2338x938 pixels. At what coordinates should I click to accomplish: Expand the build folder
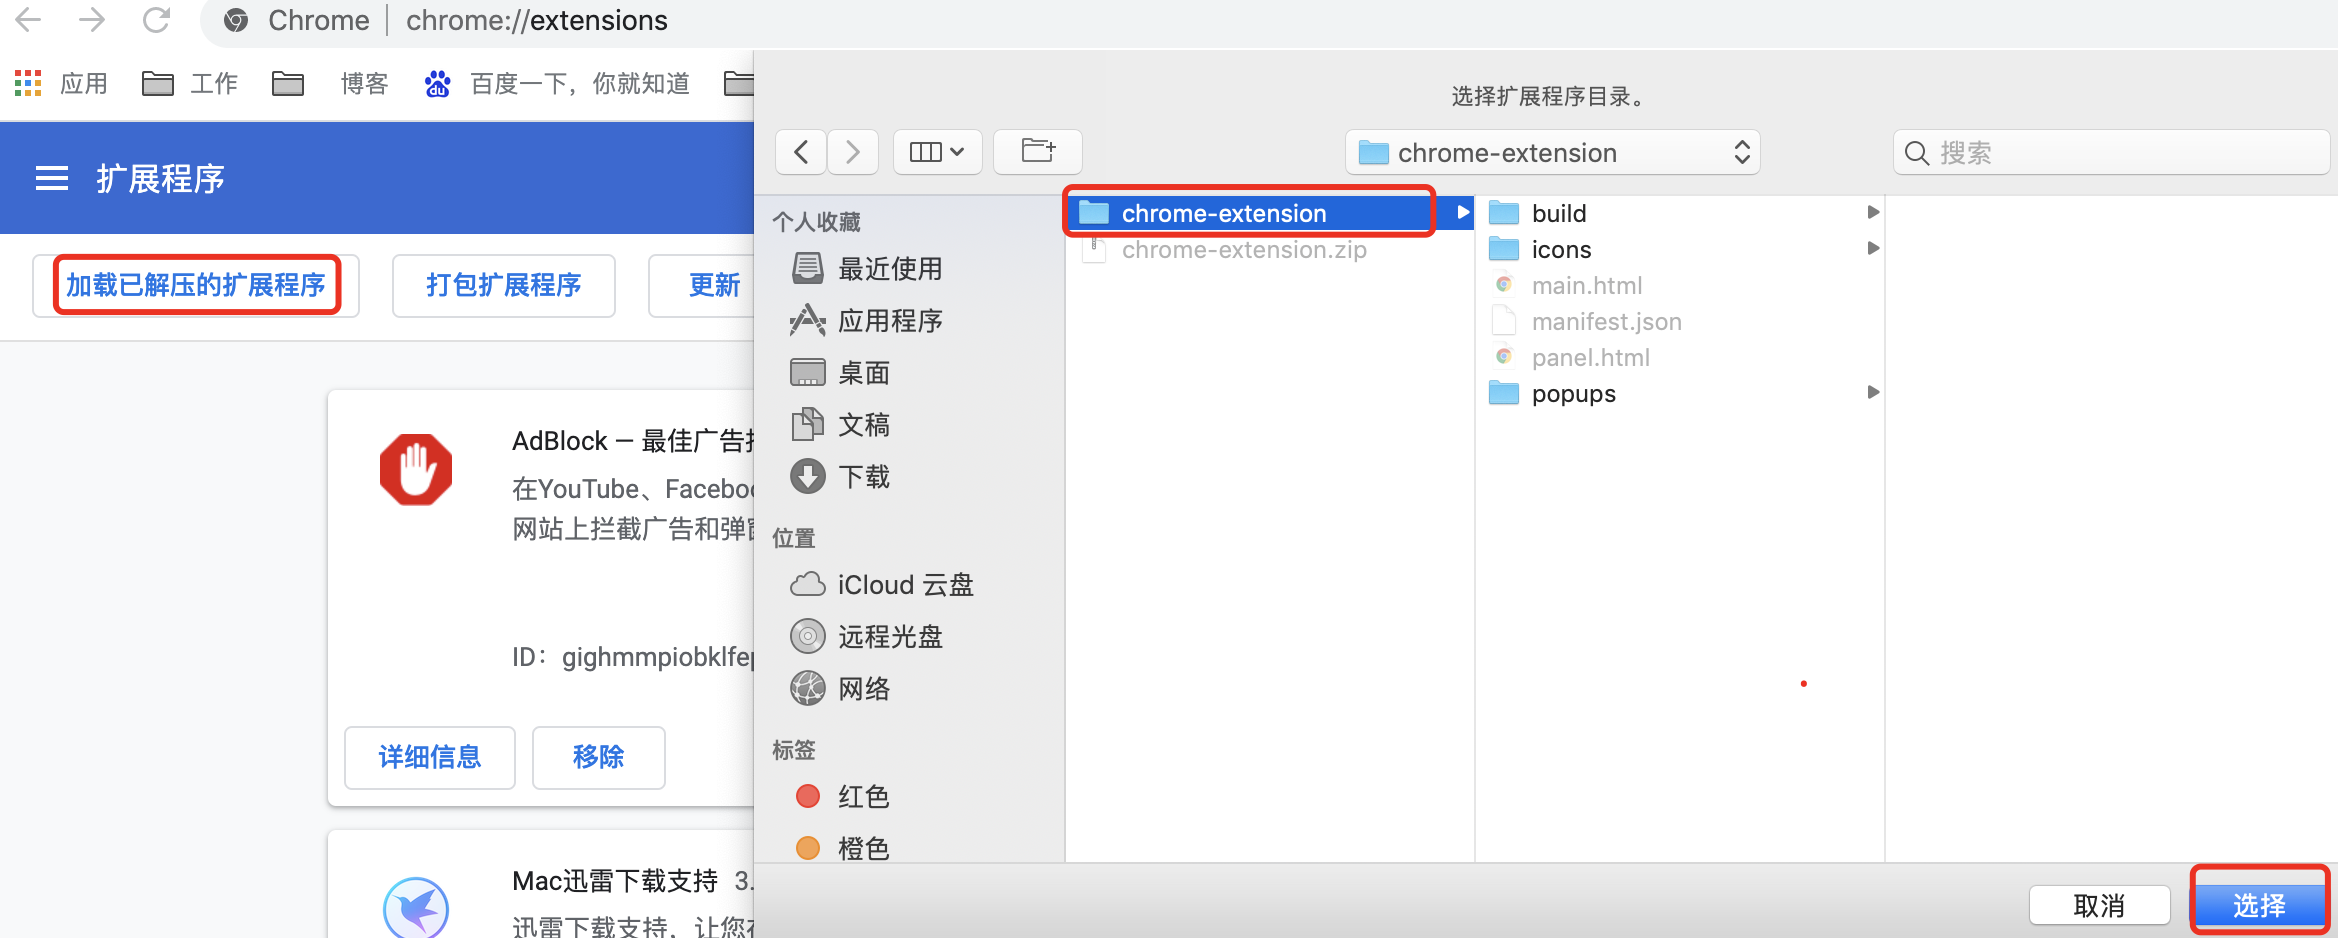[x=1873, y=212]
